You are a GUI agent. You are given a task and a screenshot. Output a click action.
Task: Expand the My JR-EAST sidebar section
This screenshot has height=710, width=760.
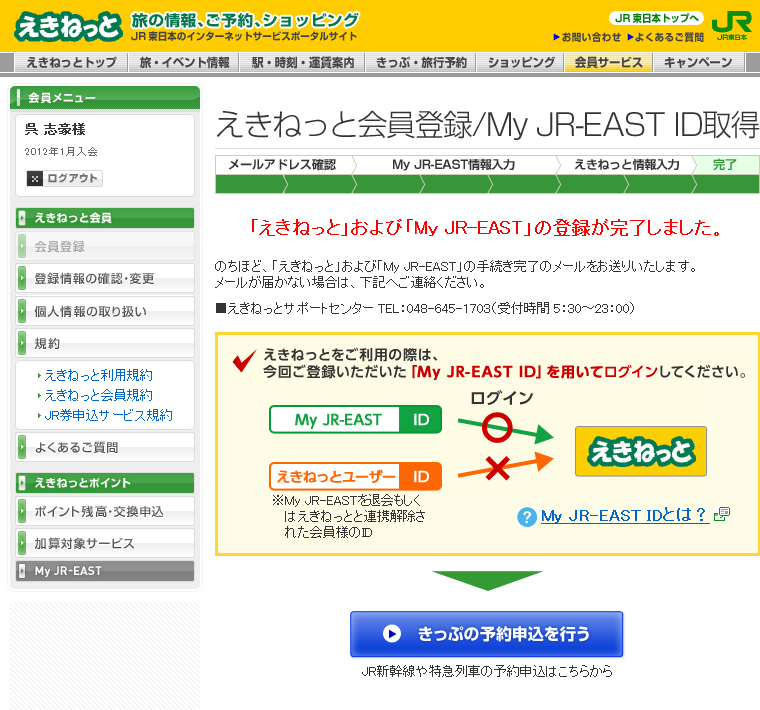(105, 571)
